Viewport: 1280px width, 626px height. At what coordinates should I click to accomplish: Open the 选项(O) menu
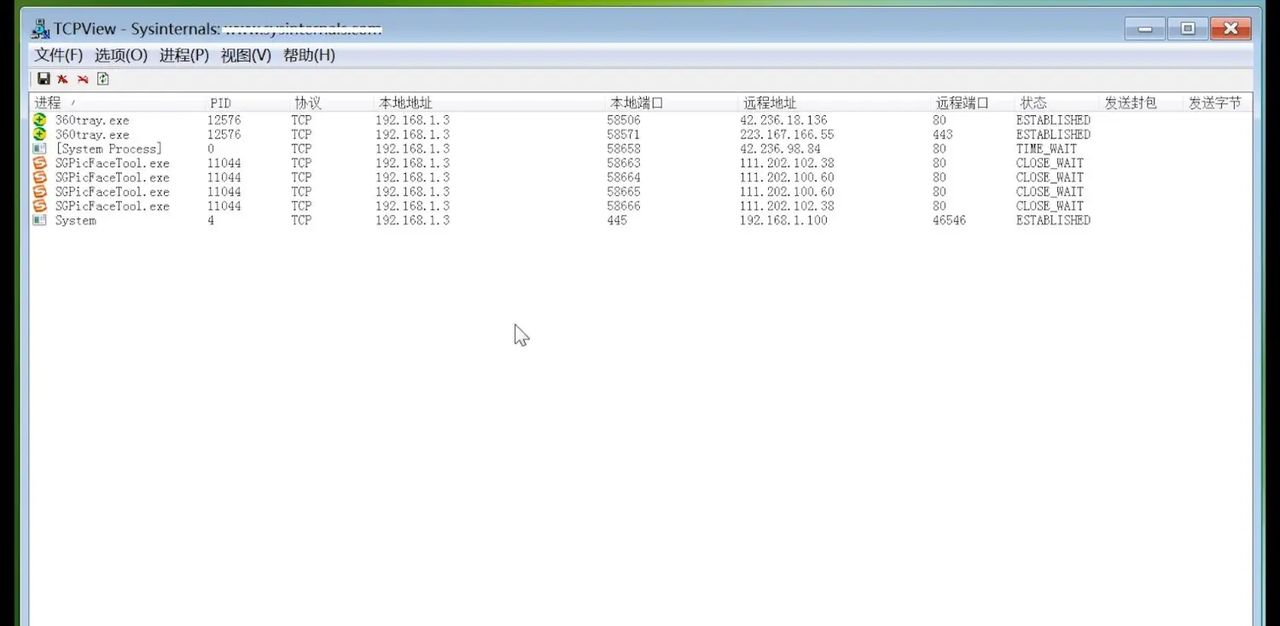coord(121,55)
